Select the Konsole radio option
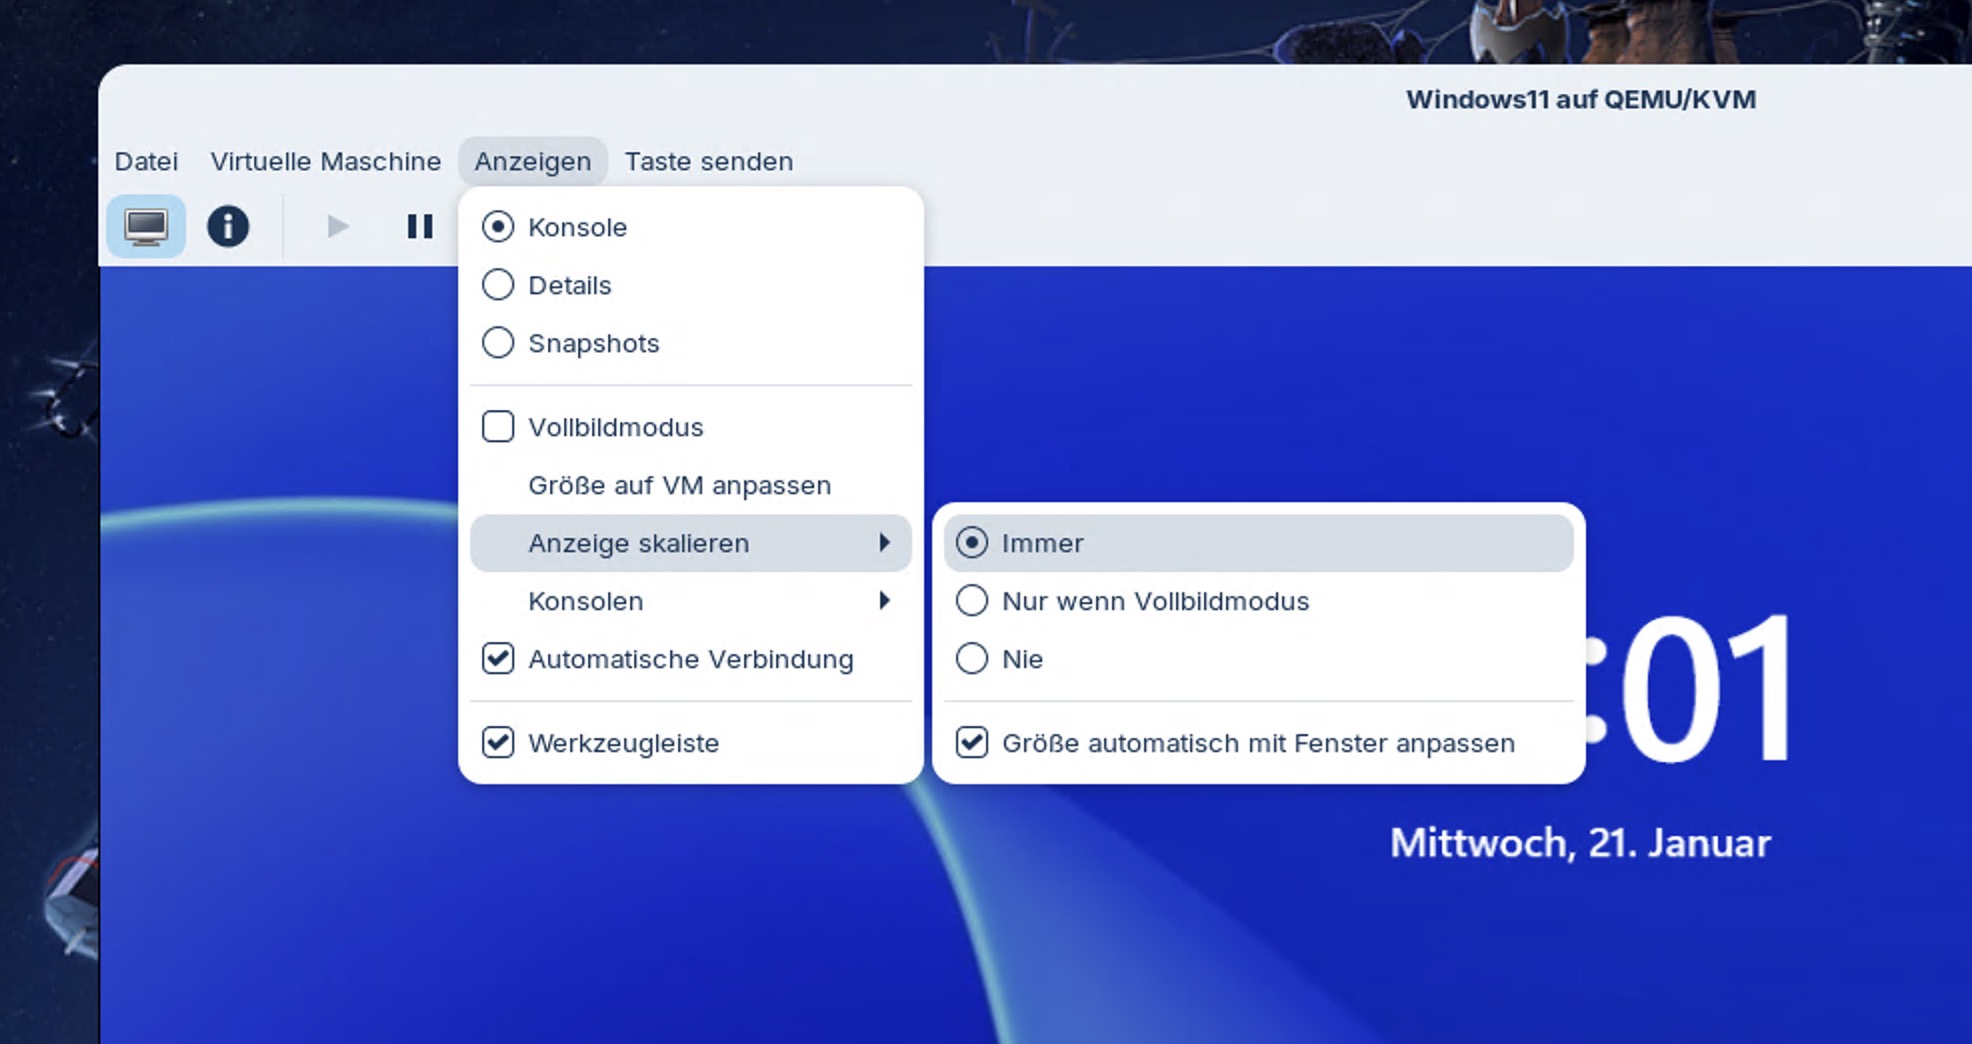This screenshot has width=1972, height=1044. [x=498, y=227]
